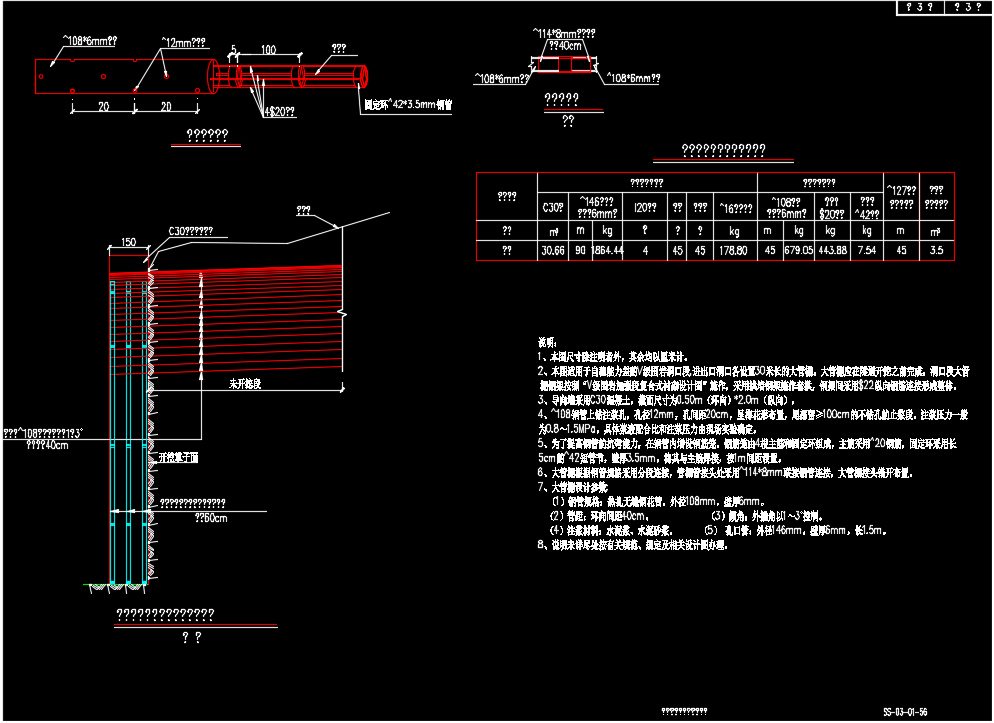Click the drawing number SS-03-01-56
Screen dimensions: 994x723
pos(905,712)
